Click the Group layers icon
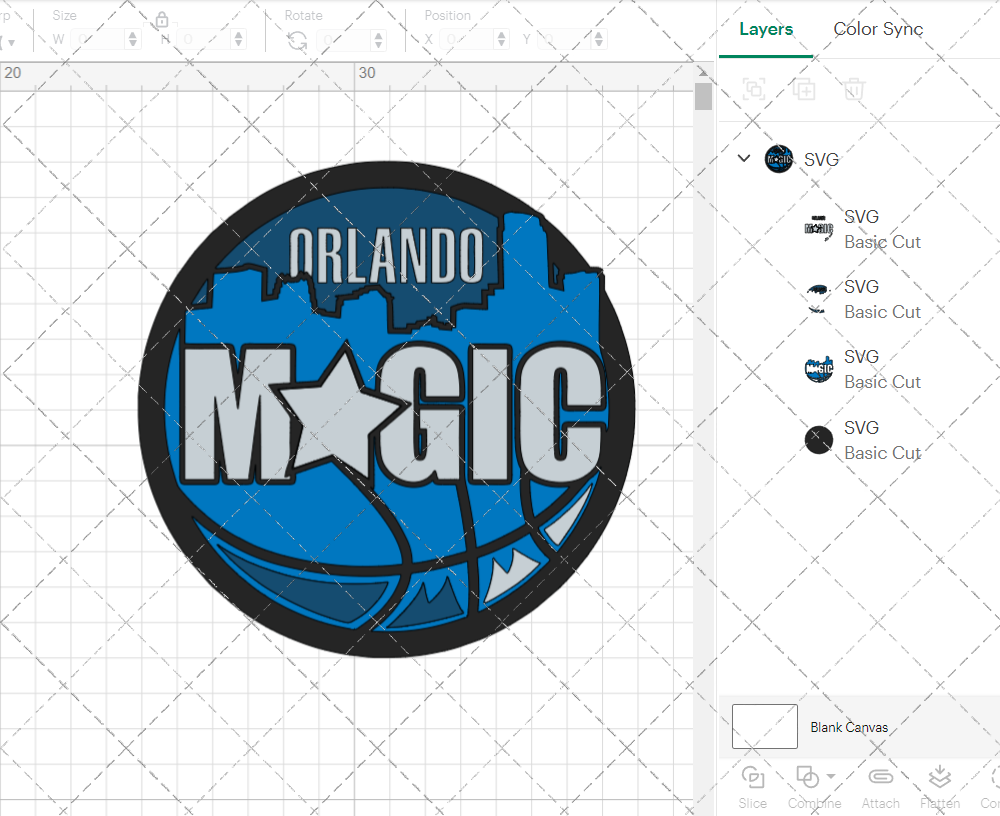1000x816 pixels. pyautogui.click(x=754, y=89)
